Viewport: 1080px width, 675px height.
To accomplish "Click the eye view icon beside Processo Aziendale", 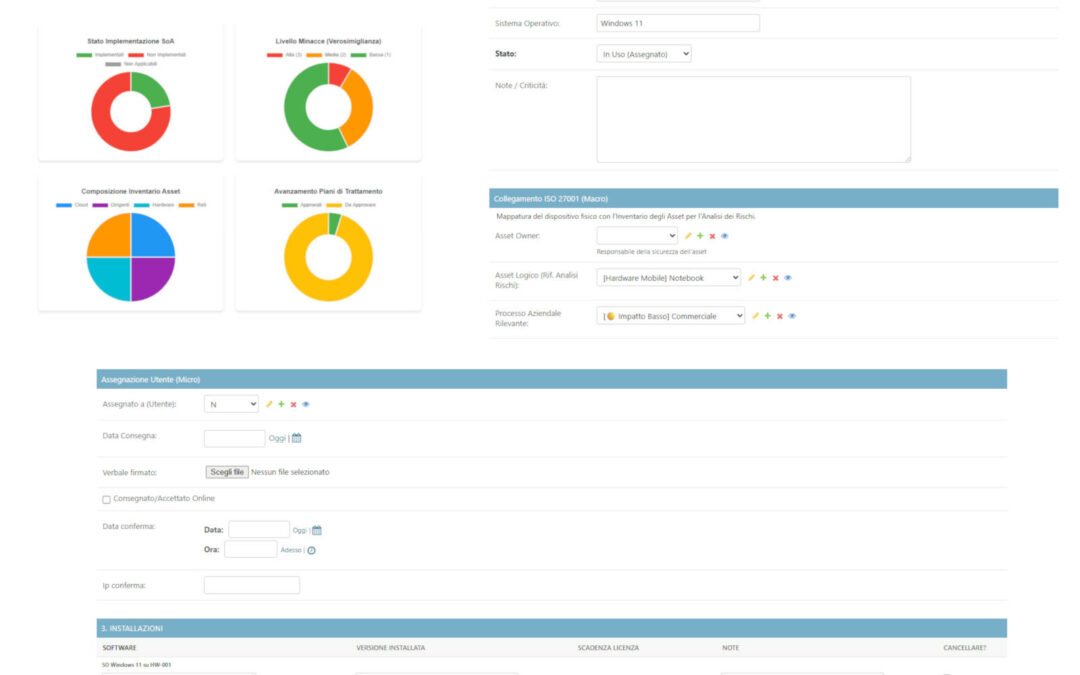I will click(792, 316).
